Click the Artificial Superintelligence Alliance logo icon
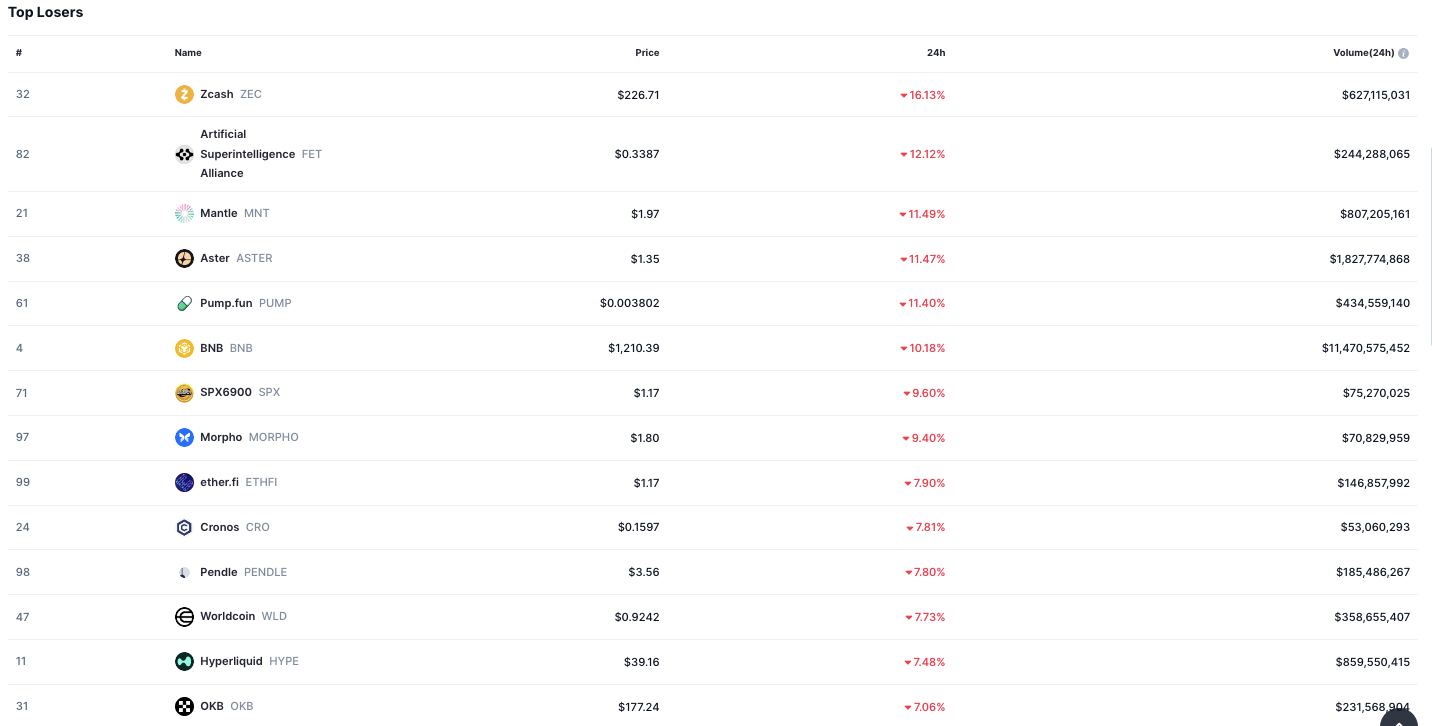The width and height of the screenshot is (1432, 726). pyautogui.click(x=184, y=154)
